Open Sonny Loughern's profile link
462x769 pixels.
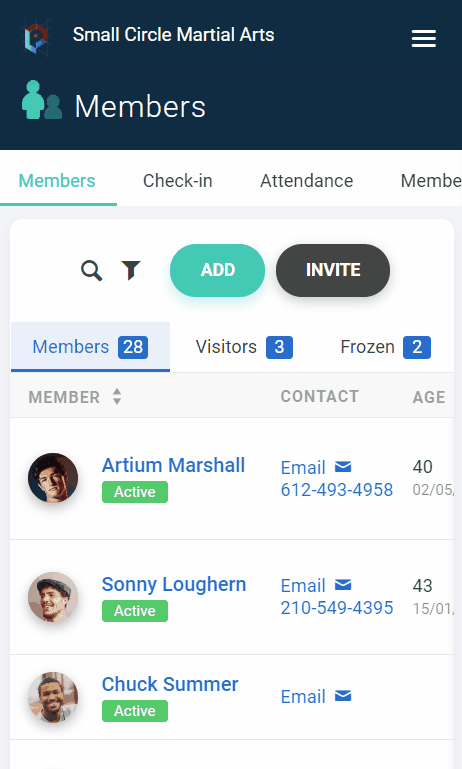tap(174, 584)
